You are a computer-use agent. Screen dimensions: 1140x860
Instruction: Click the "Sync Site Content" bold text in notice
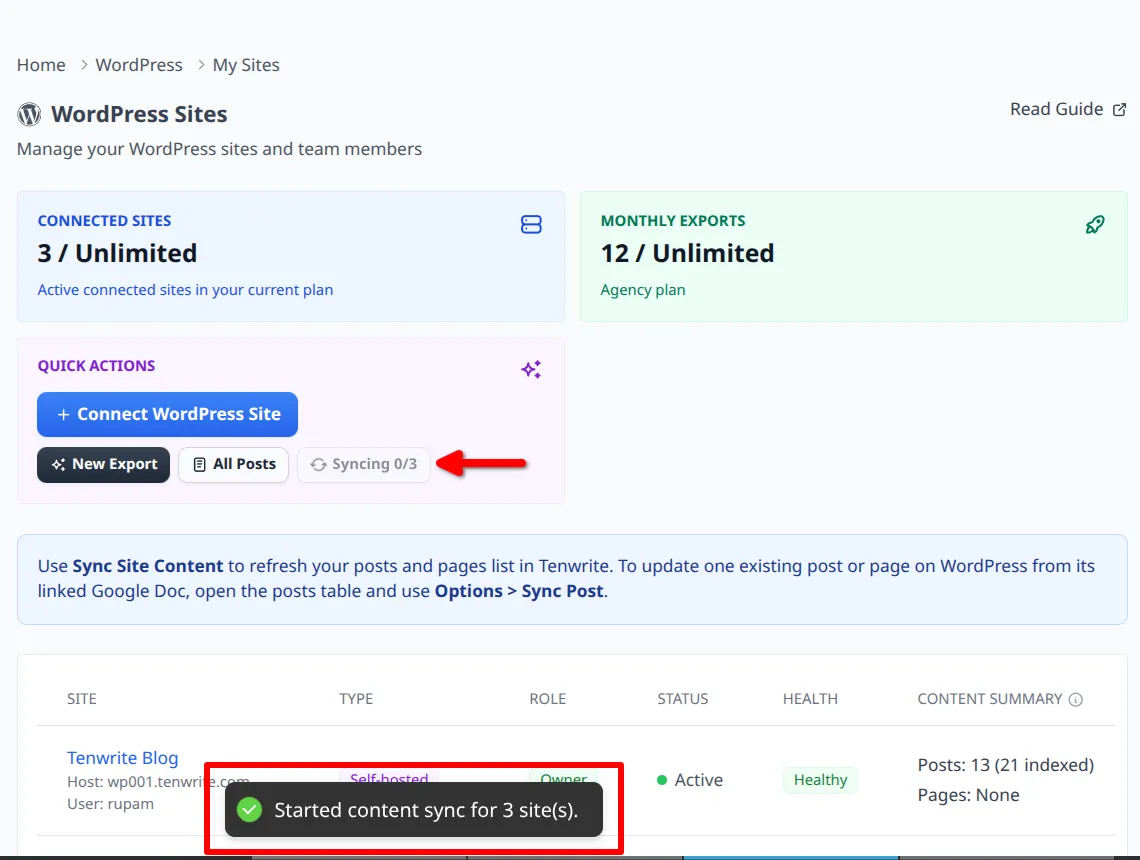(148, 566)
